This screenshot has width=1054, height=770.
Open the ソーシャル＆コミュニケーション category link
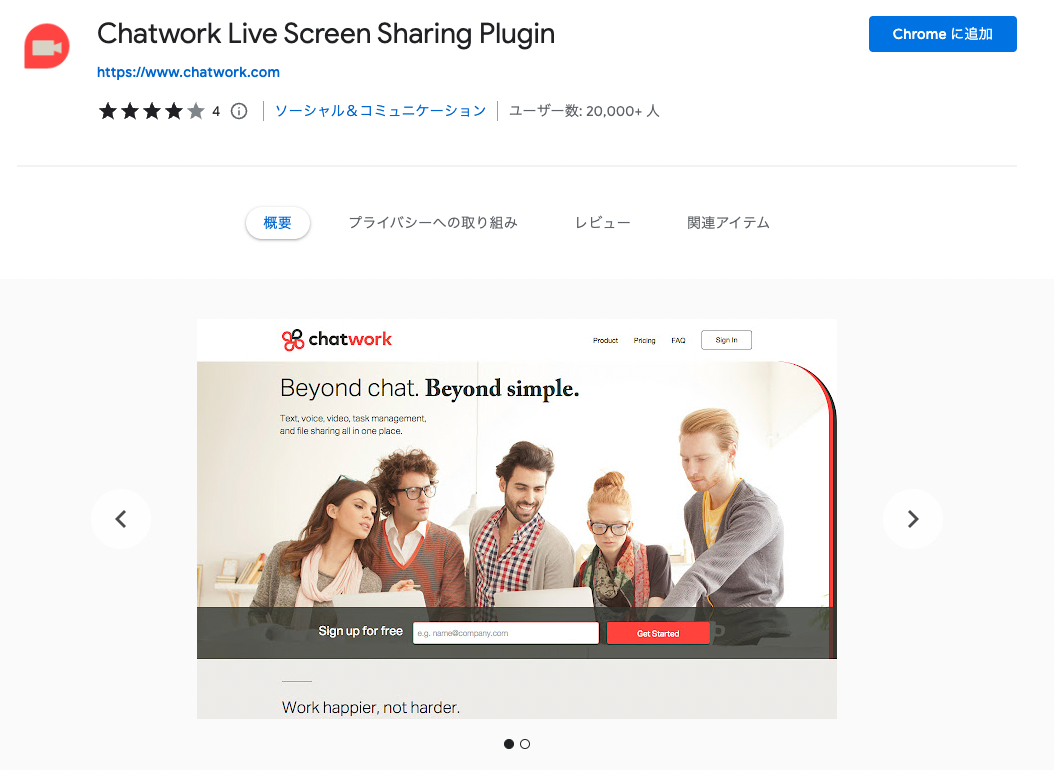379,111
